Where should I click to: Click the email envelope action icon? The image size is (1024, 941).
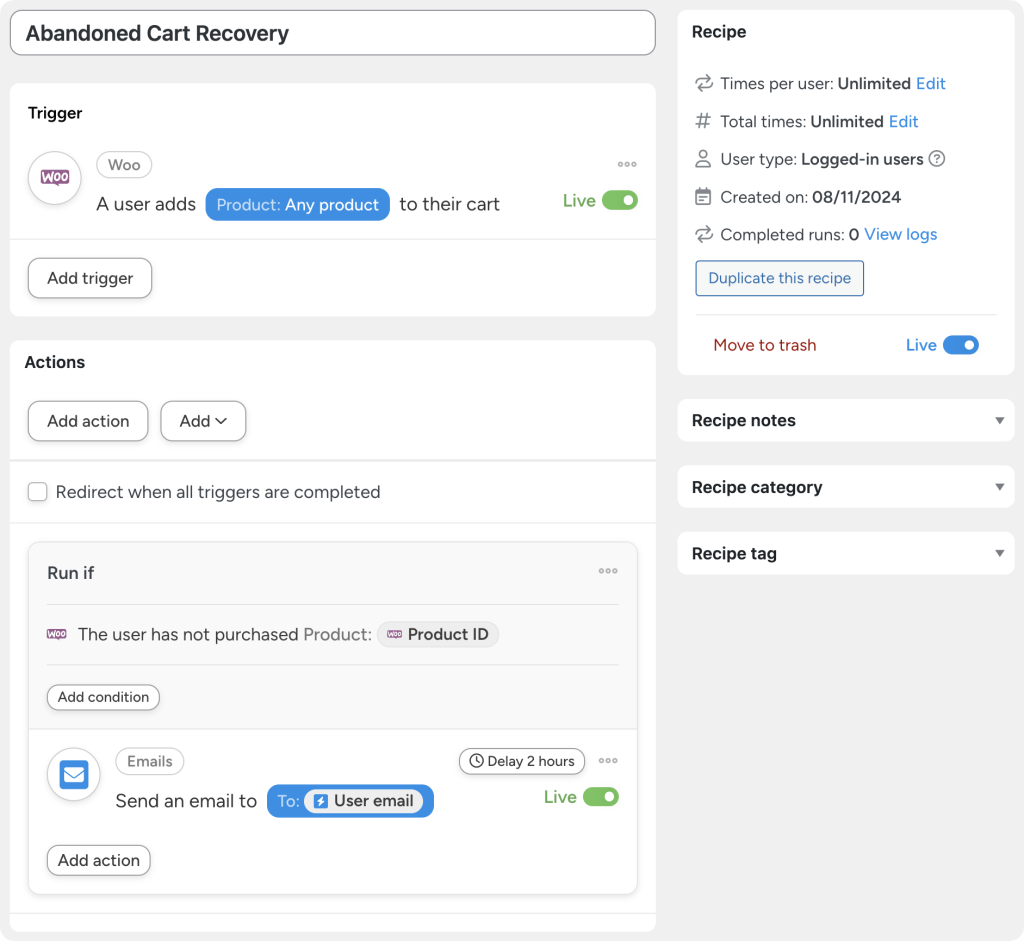tap(73, 774)
